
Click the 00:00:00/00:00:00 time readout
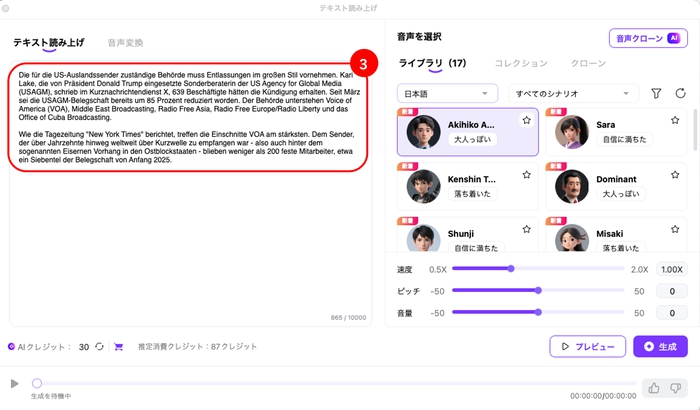[x=603, y=396]
